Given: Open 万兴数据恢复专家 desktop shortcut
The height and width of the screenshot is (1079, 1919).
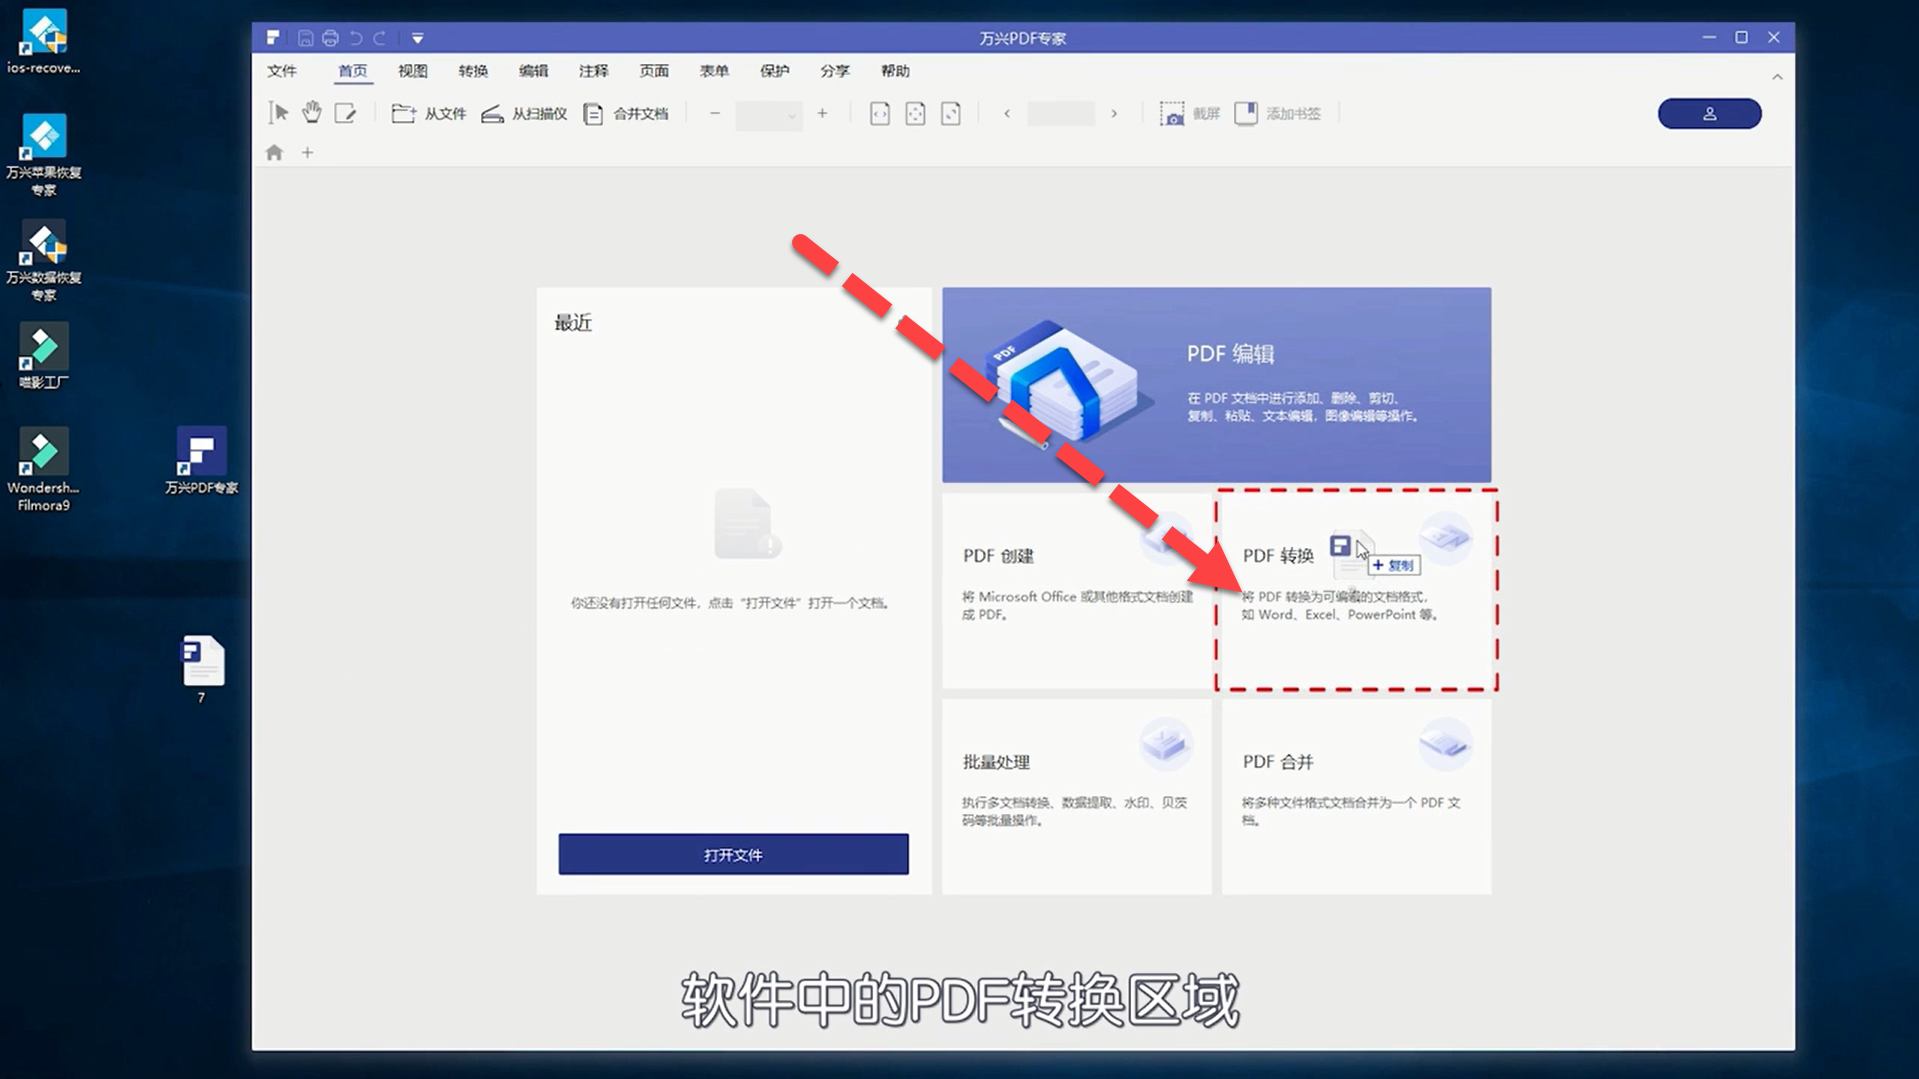Looking at the screenshot, I should click(43, 260).
